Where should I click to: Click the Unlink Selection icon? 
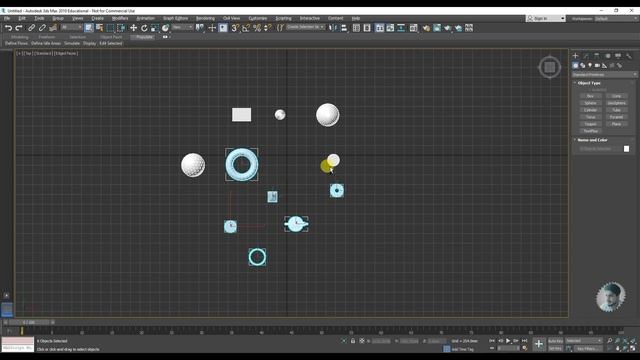(x=42, y=28)
